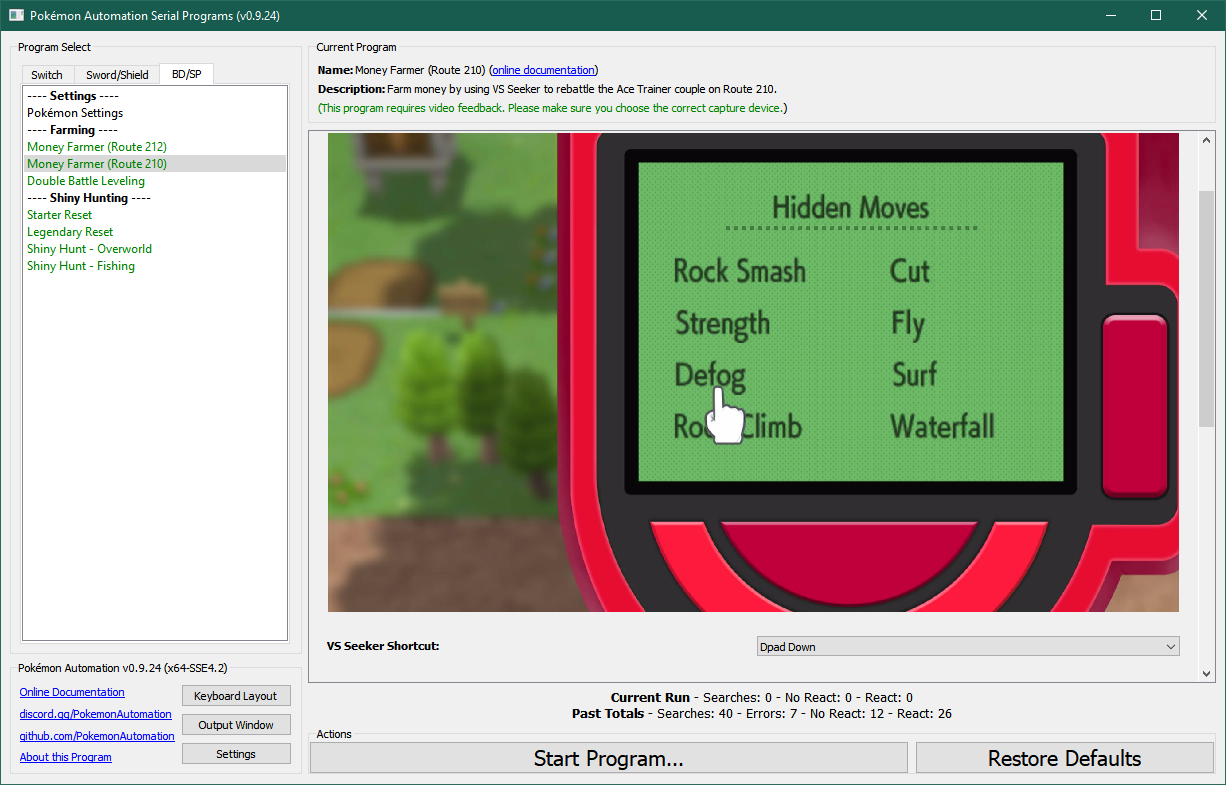Select Shiny Hunt - Fishing entry
The image size is (1226, 785).
click(81, 266)
